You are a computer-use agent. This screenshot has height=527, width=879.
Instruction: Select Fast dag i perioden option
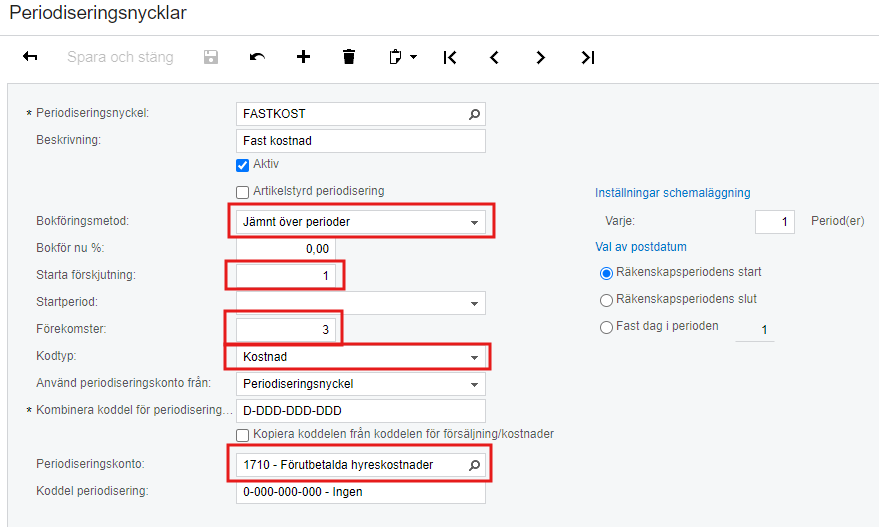606,327
